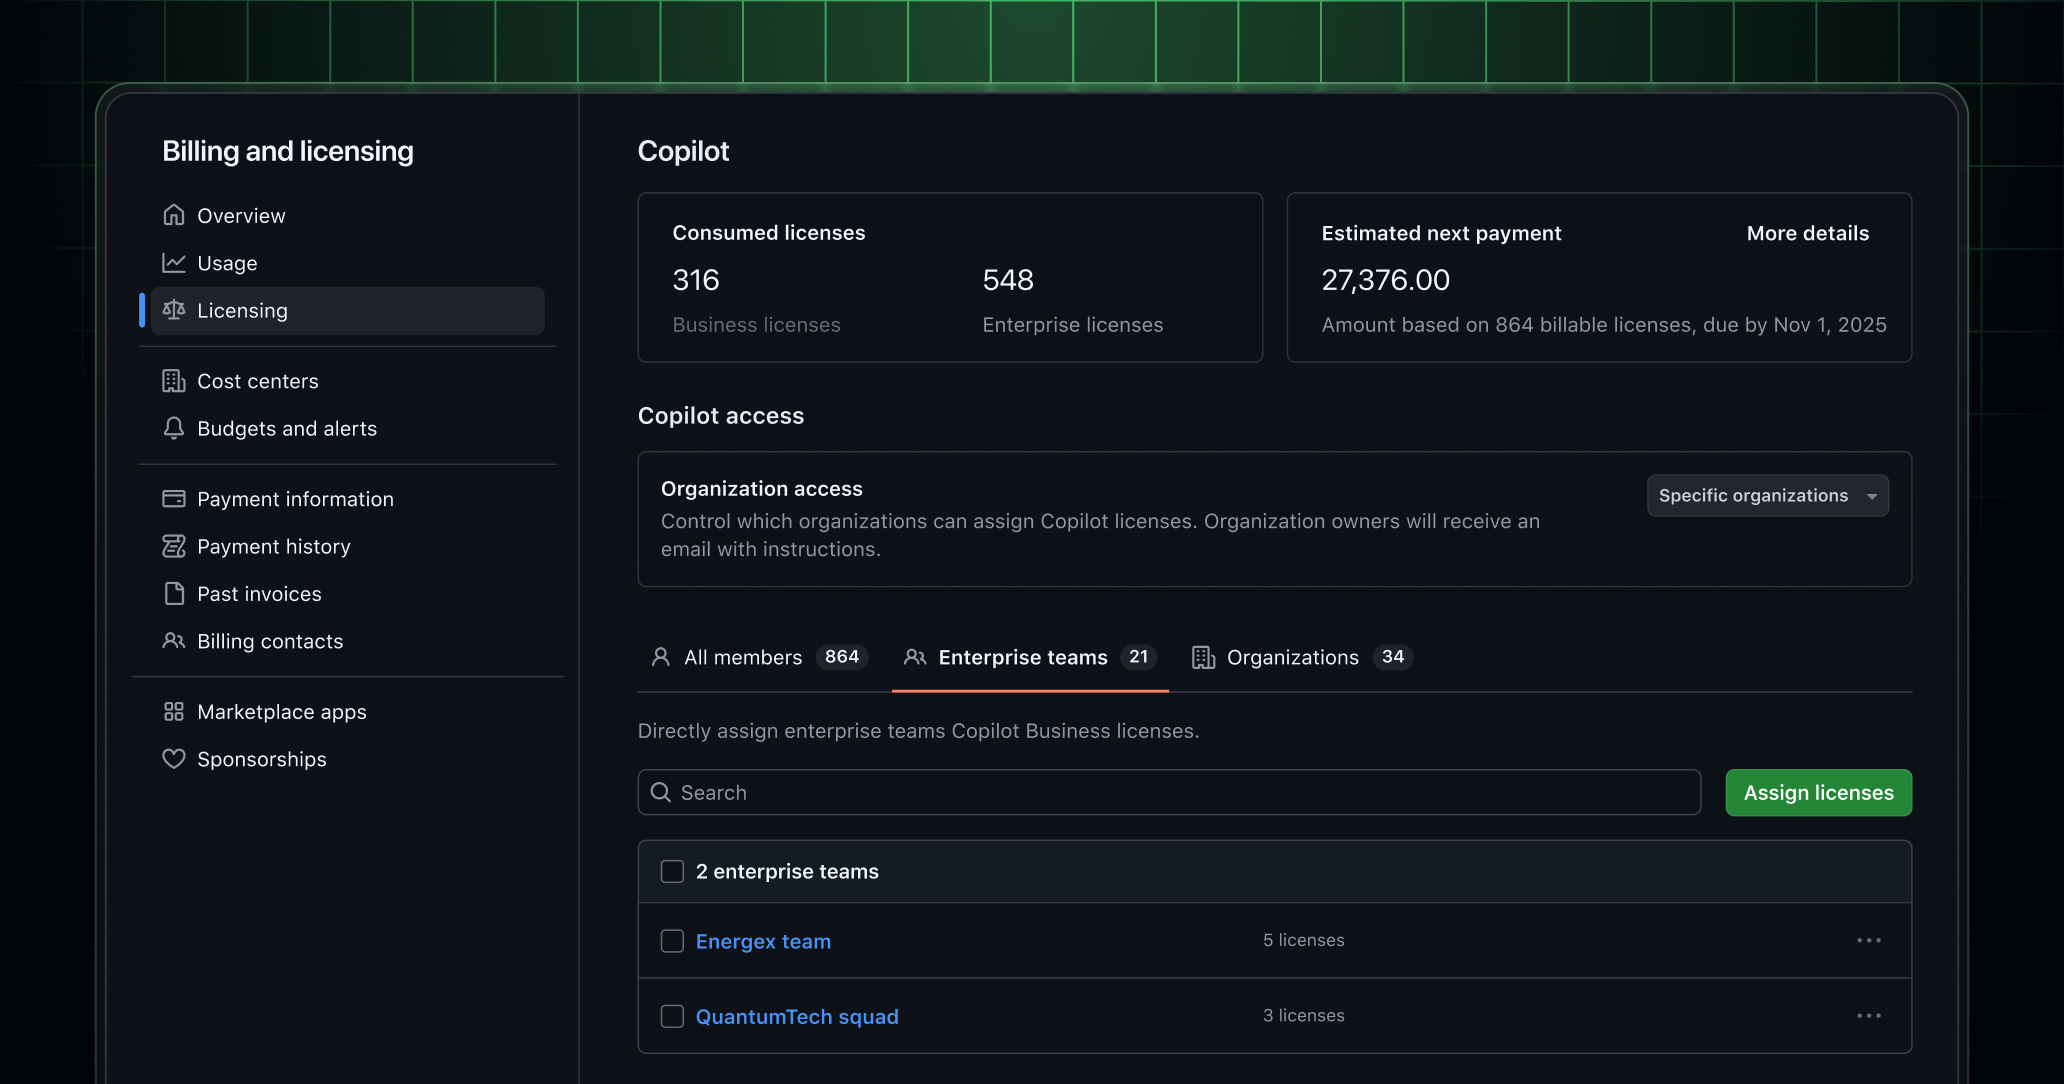Select the Overview home icon
Viewport: 2064px width, 1084px height.
[x=174, y=214]
